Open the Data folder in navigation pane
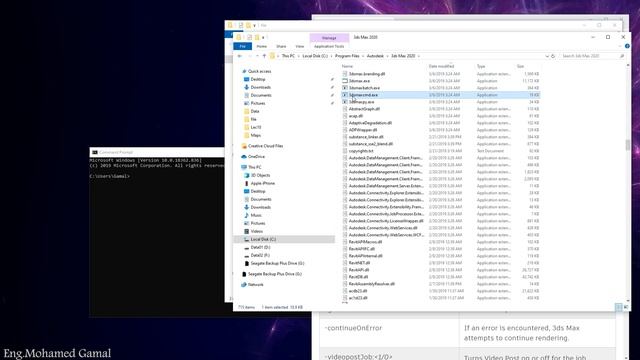This screenshot has height=360, width=640. coord(255,111)
